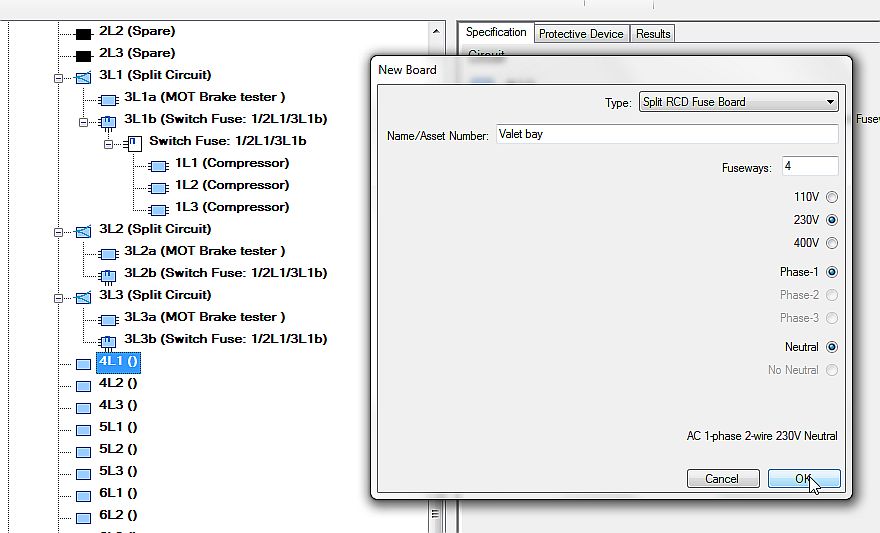Select the 4L3 () tree row
Screen dimensions: 880x533
tap(118, 405)
